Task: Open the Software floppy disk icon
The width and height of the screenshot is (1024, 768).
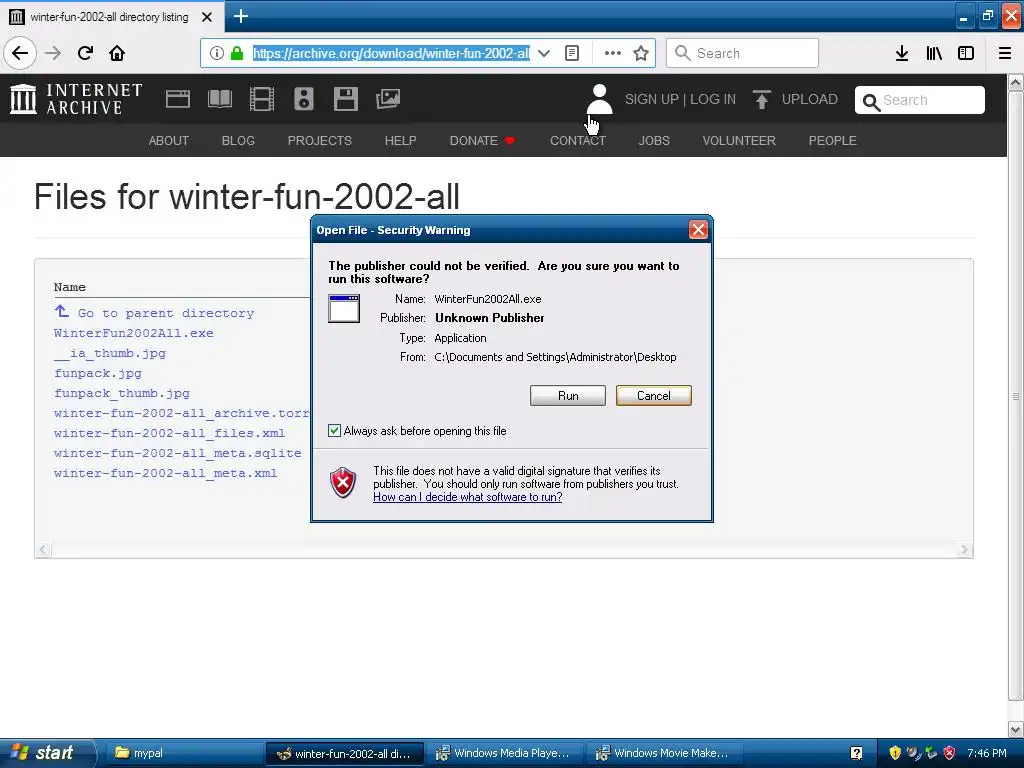Action: coord(345,99)
